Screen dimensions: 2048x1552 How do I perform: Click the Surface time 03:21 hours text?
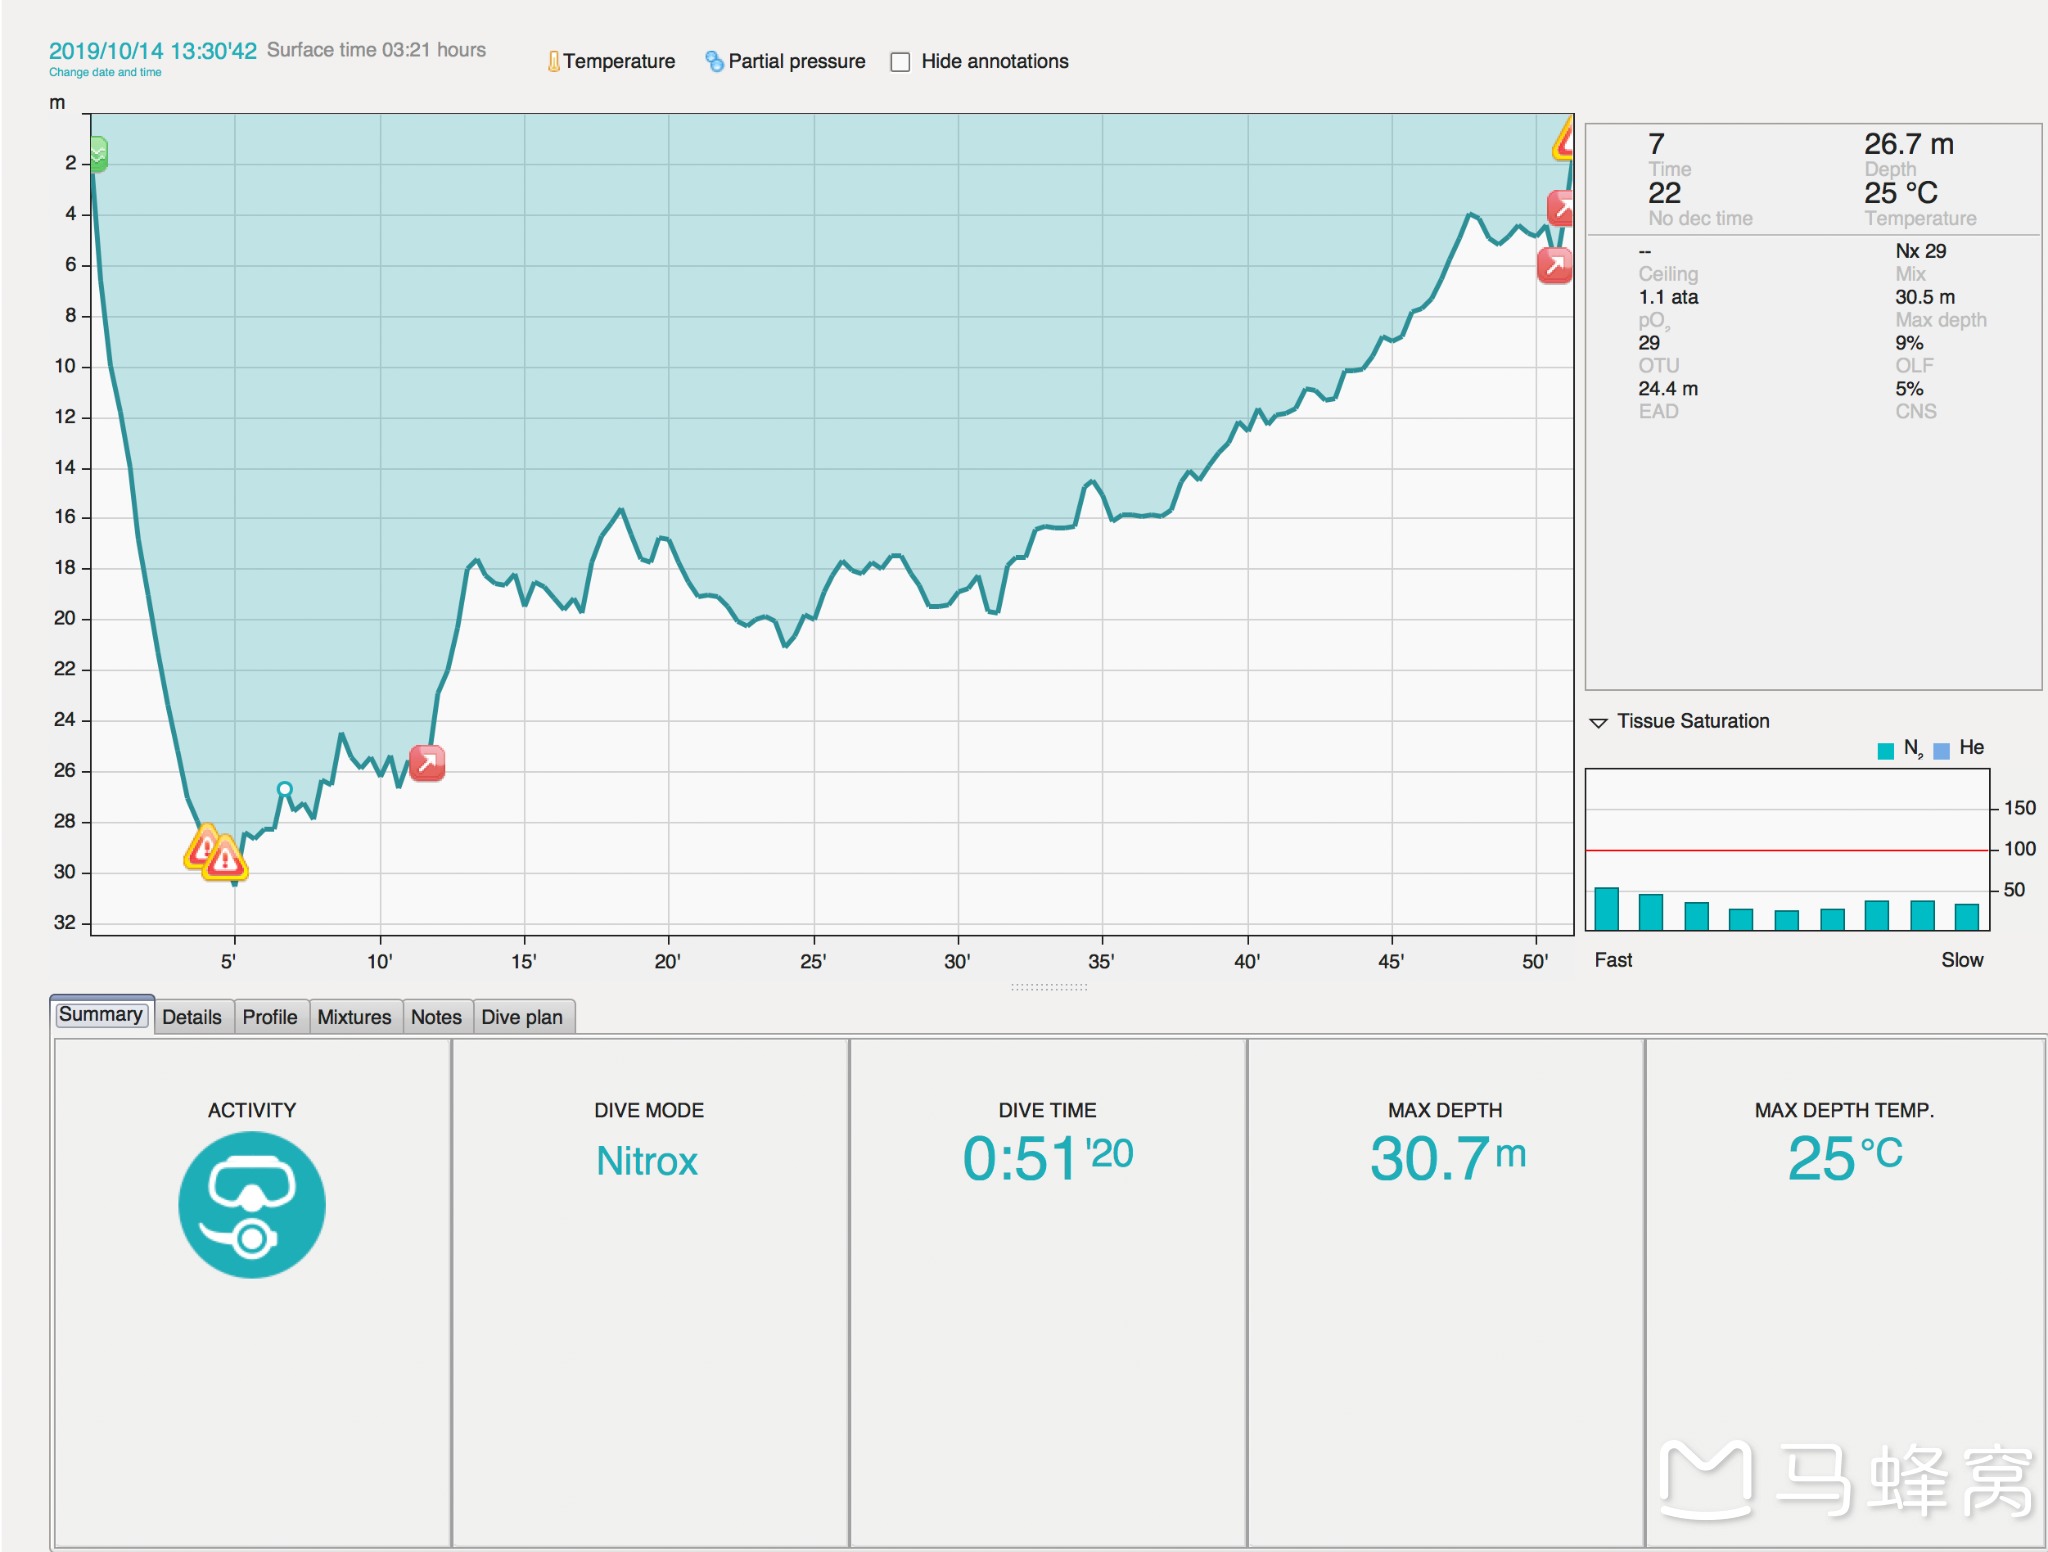tap(376, 50)
